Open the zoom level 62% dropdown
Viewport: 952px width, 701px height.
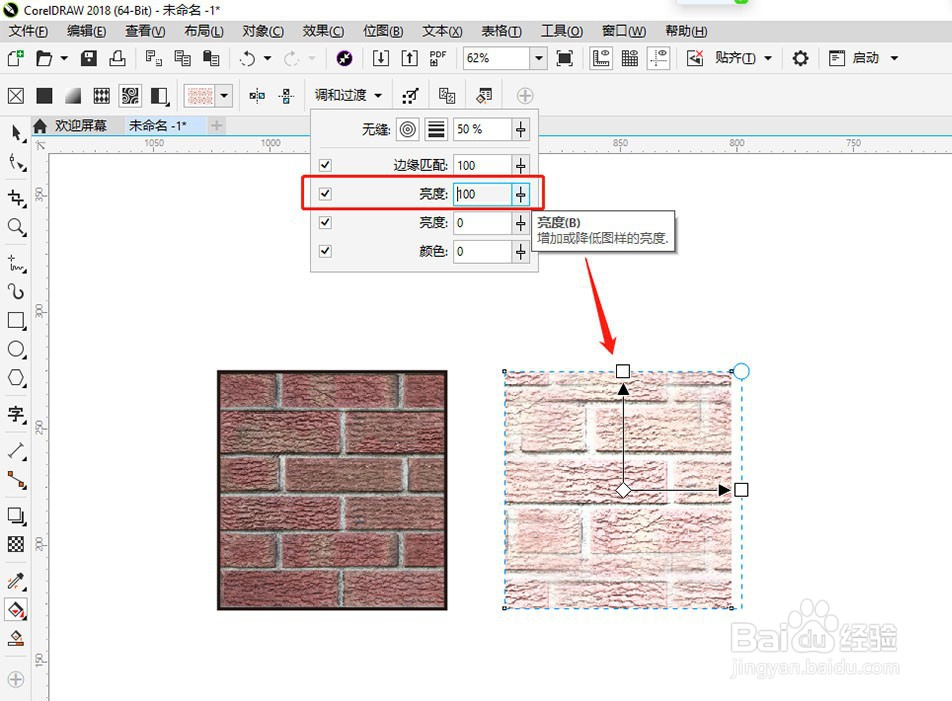539,58
